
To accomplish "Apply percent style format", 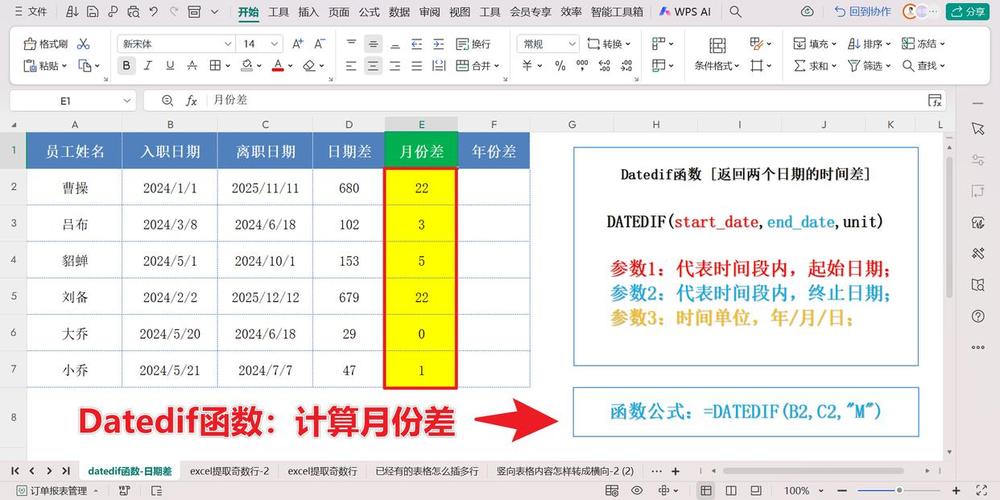I will [x=560, y=65].
